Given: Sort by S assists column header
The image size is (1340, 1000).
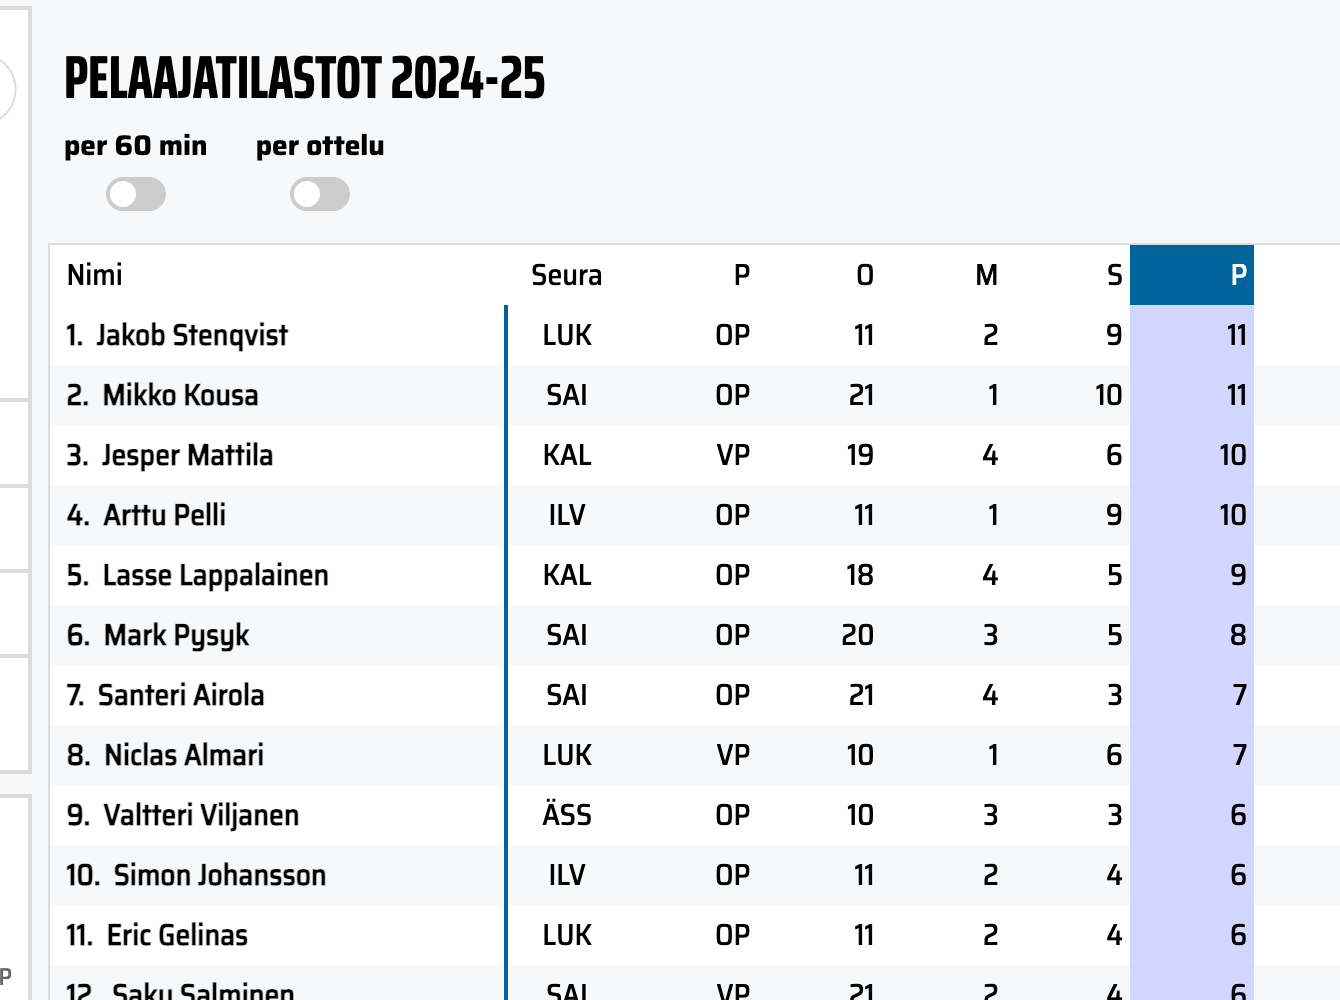Looking at the screenshot, I should [1114, 275].
